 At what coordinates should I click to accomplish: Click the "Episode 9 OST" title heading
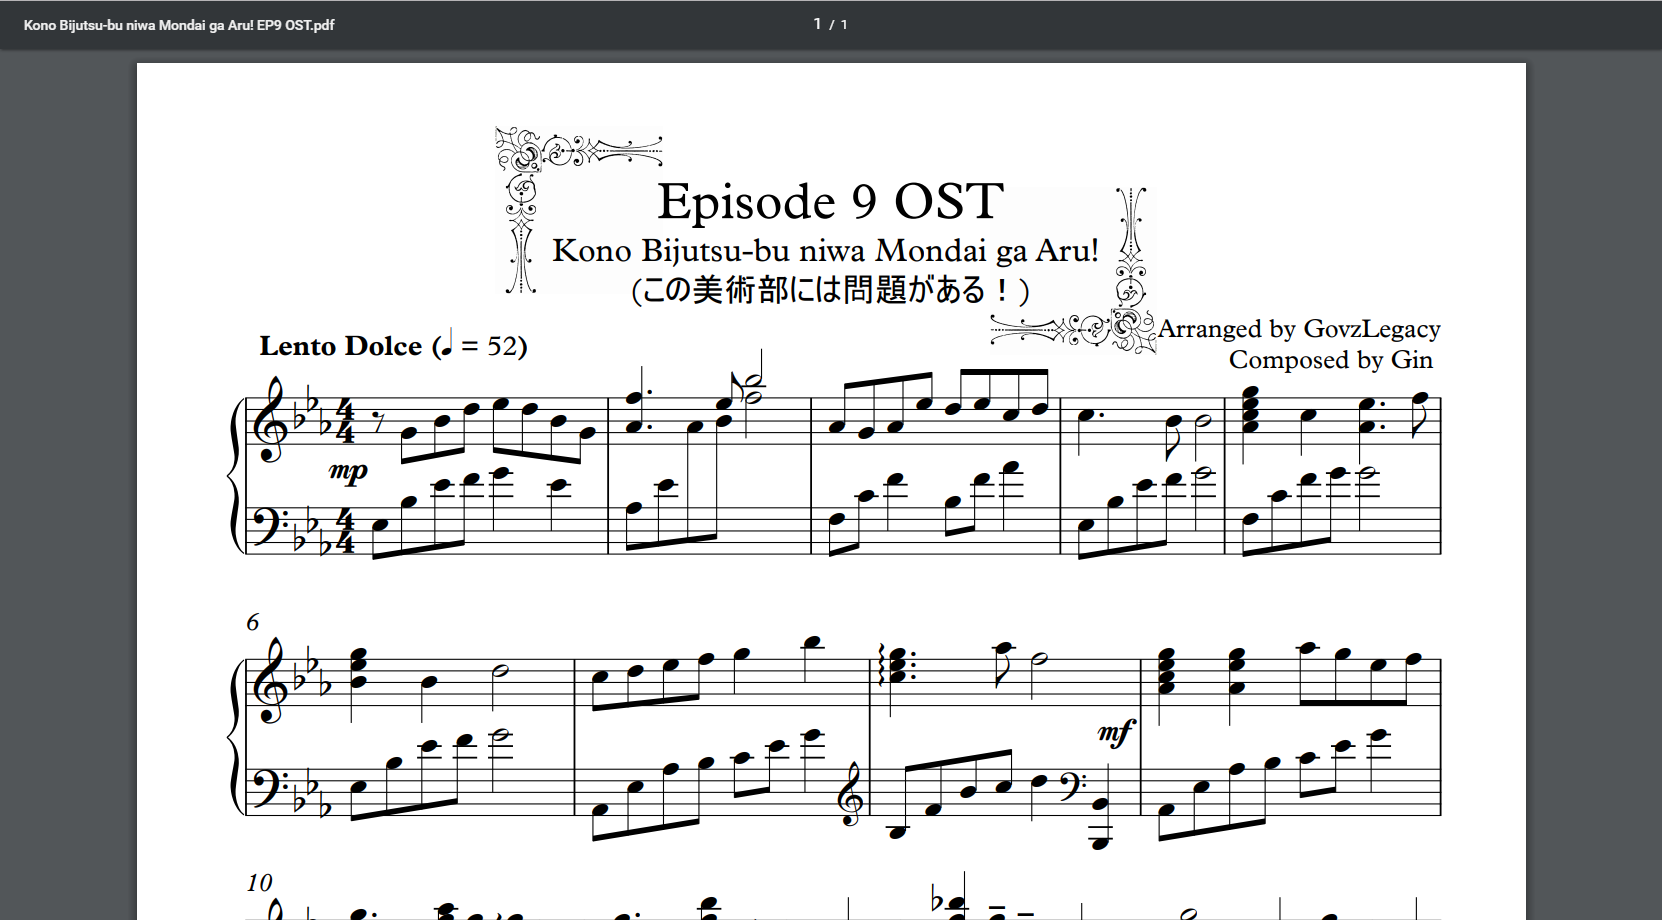point(830,202)
